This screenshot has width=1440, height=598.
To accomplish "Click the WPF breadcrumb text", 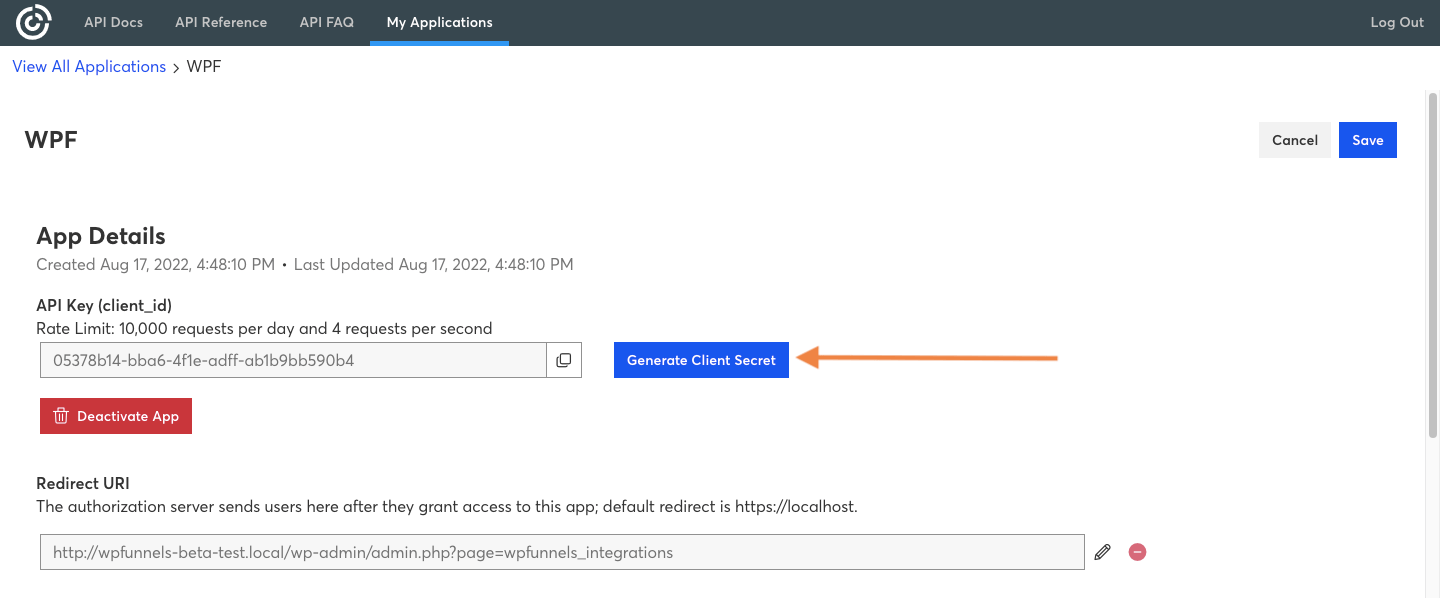I will (x=204, y=66).
